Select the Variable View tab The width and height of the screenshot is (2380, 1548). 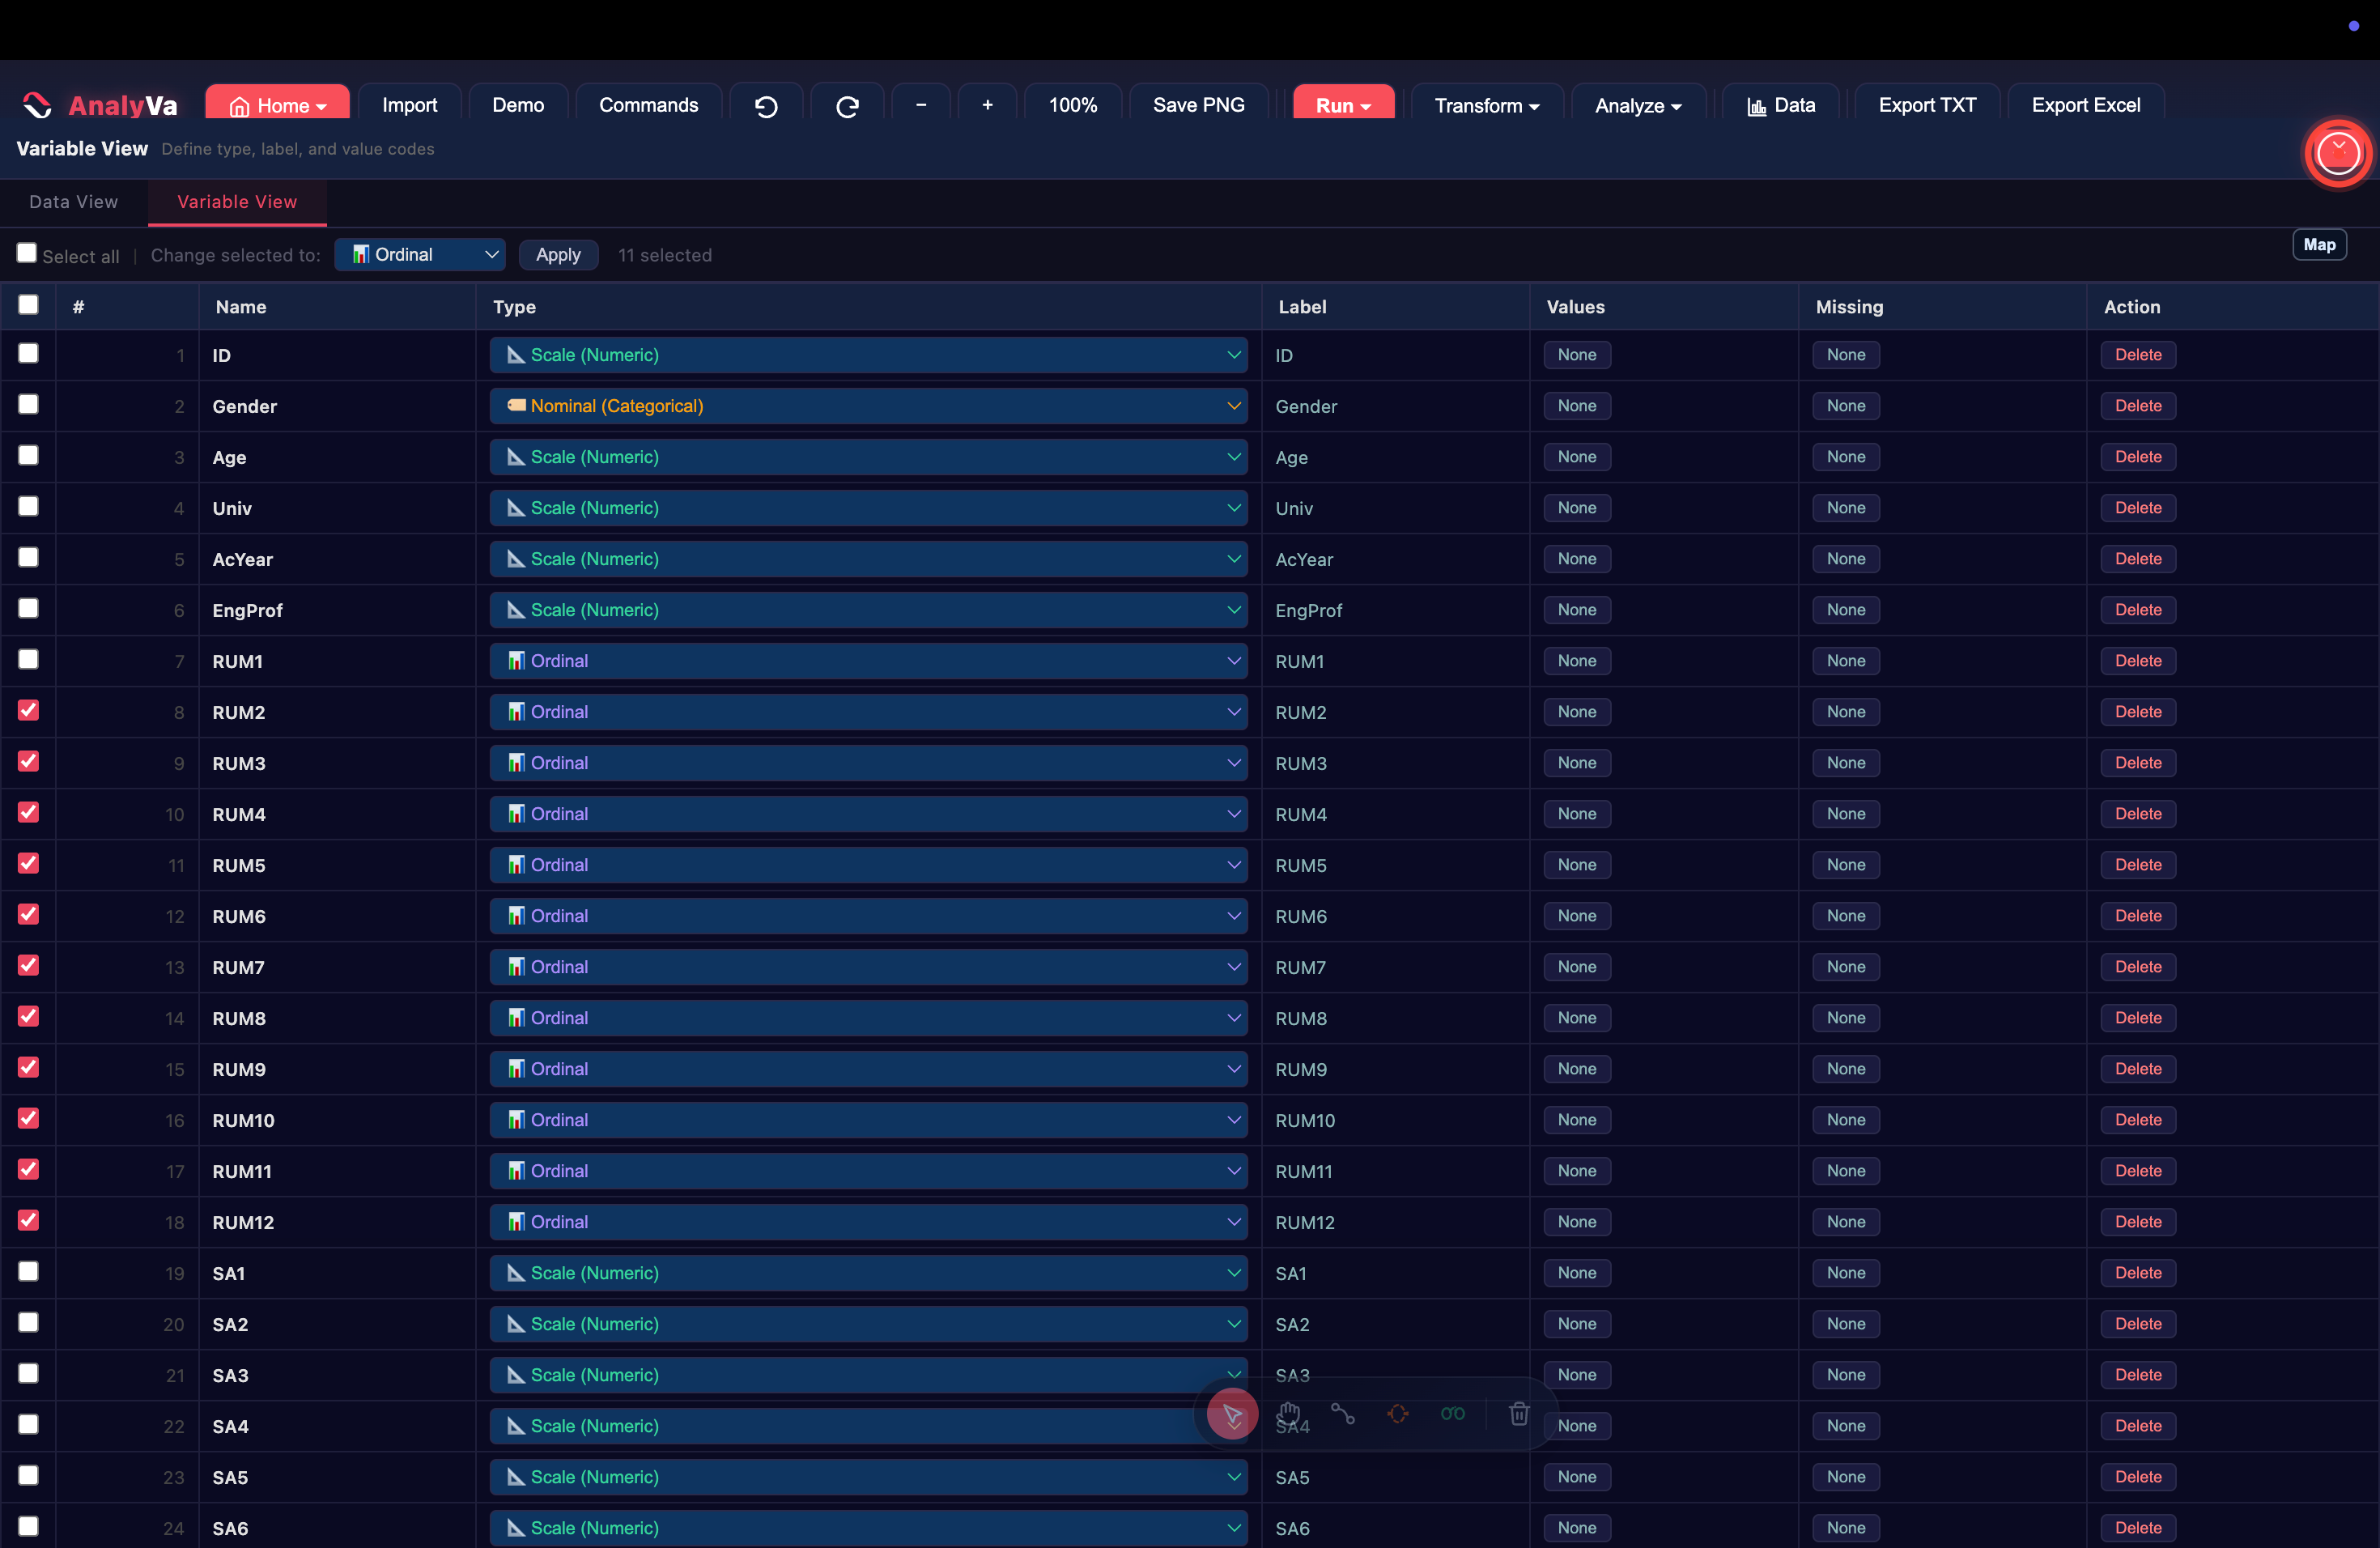(237, 202)
